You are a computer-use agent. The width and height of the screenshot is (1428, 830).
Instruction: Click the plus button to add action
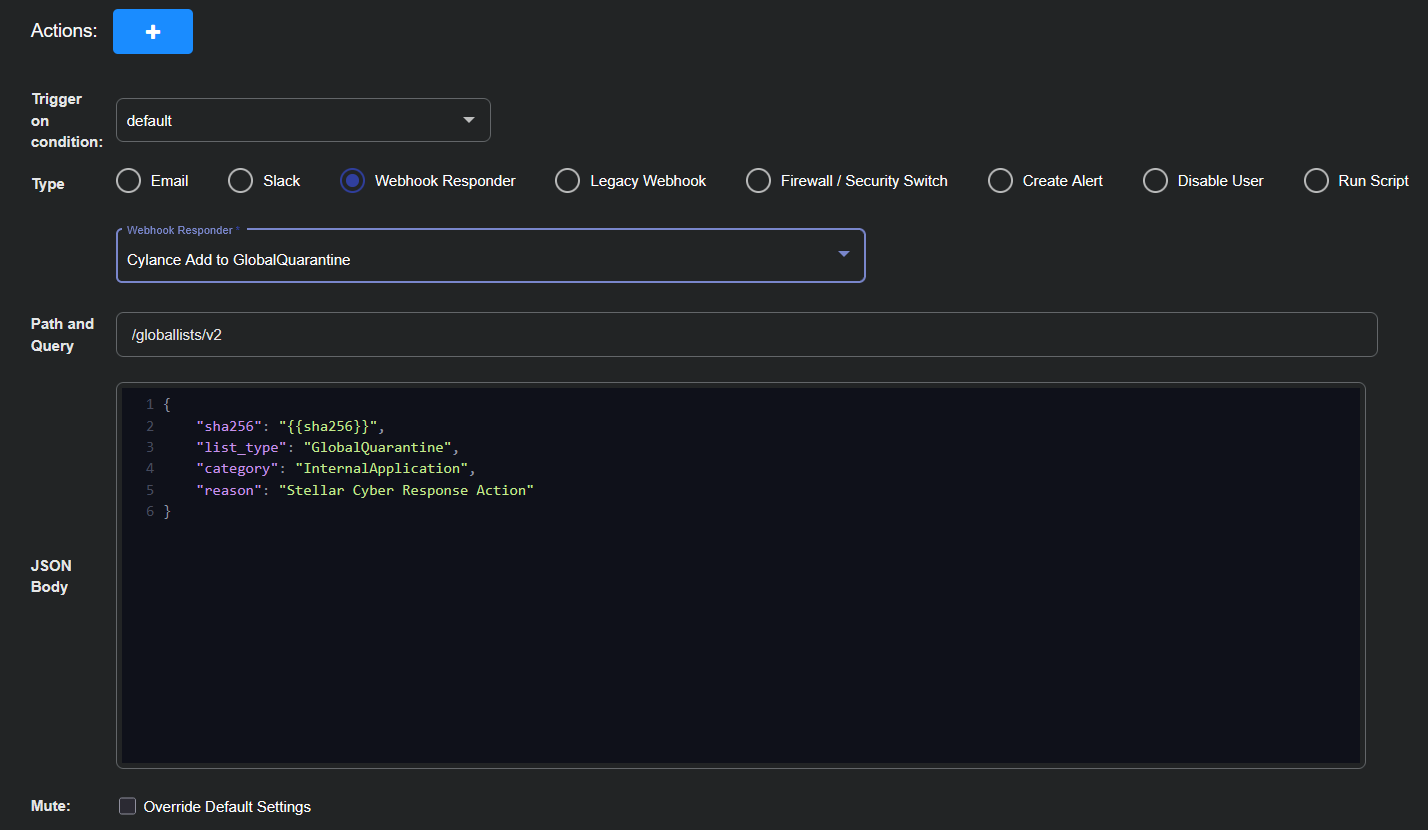(x=152, y=31)
